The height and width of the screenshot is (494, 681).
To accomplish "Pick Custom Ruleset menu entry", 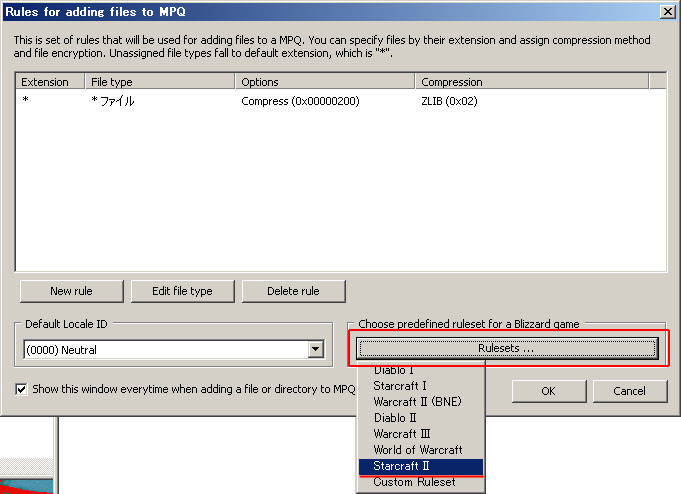I will click(420, 482).
